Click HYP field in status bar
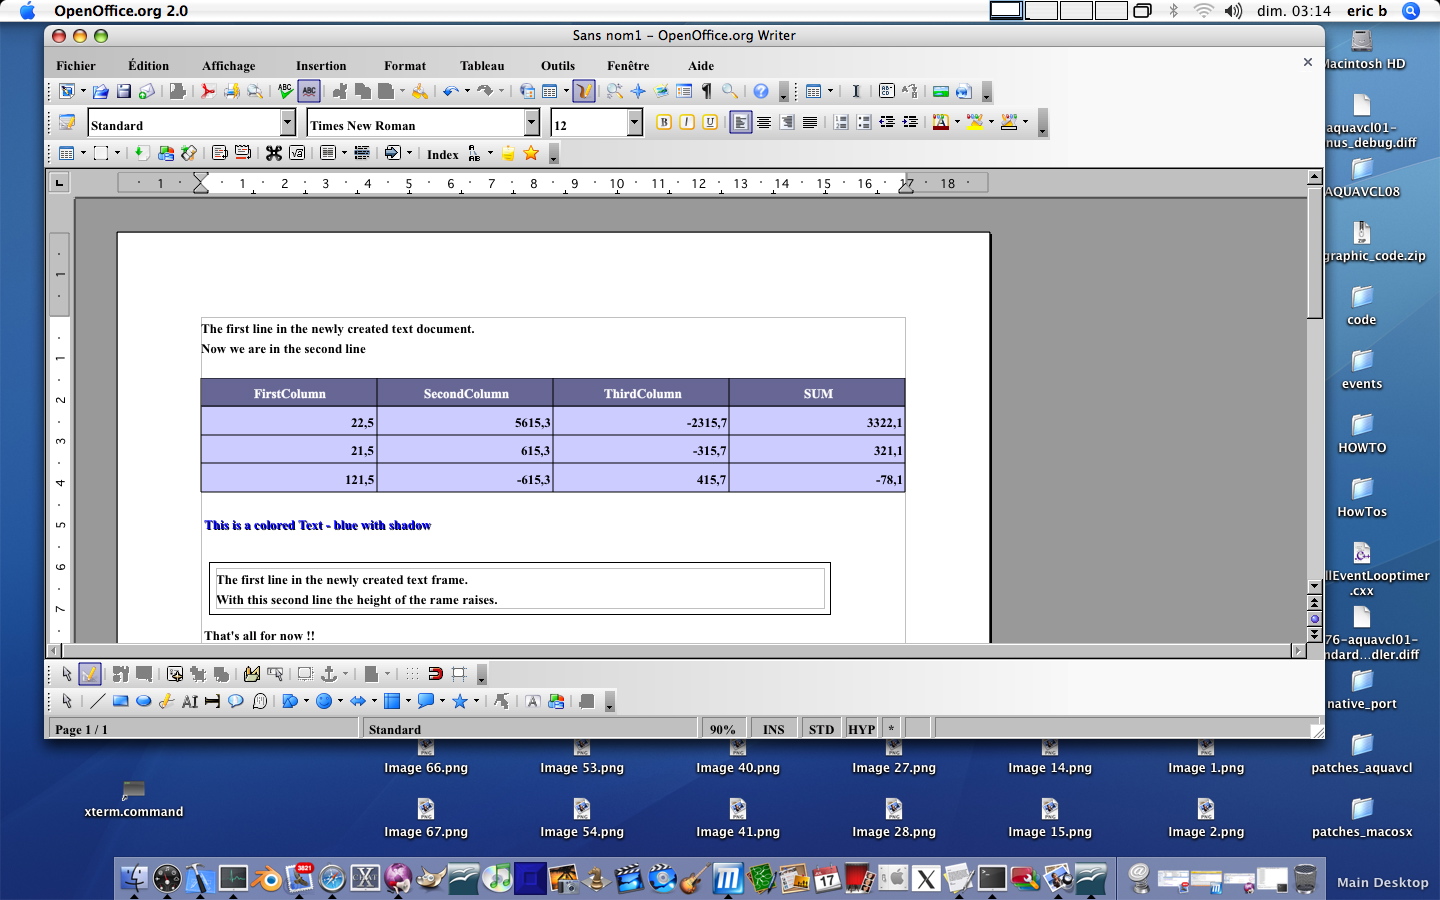The width and height of the screenshot is (1440, 900). click(862, 729)
